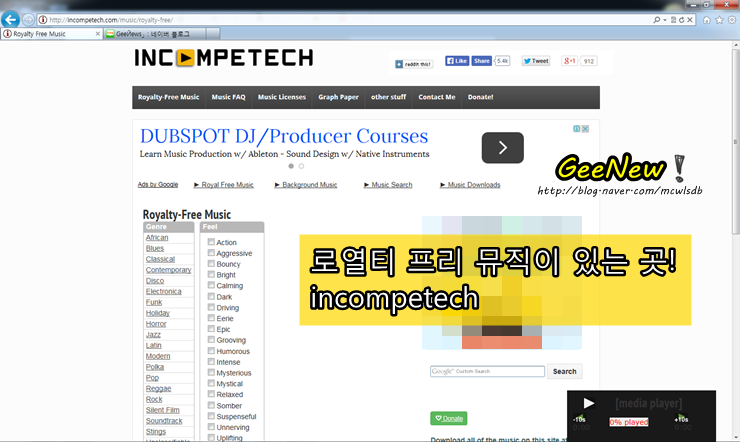Close the Royalty Free Music tab
This screenshot has height=442, width=740.
[98, 34]
